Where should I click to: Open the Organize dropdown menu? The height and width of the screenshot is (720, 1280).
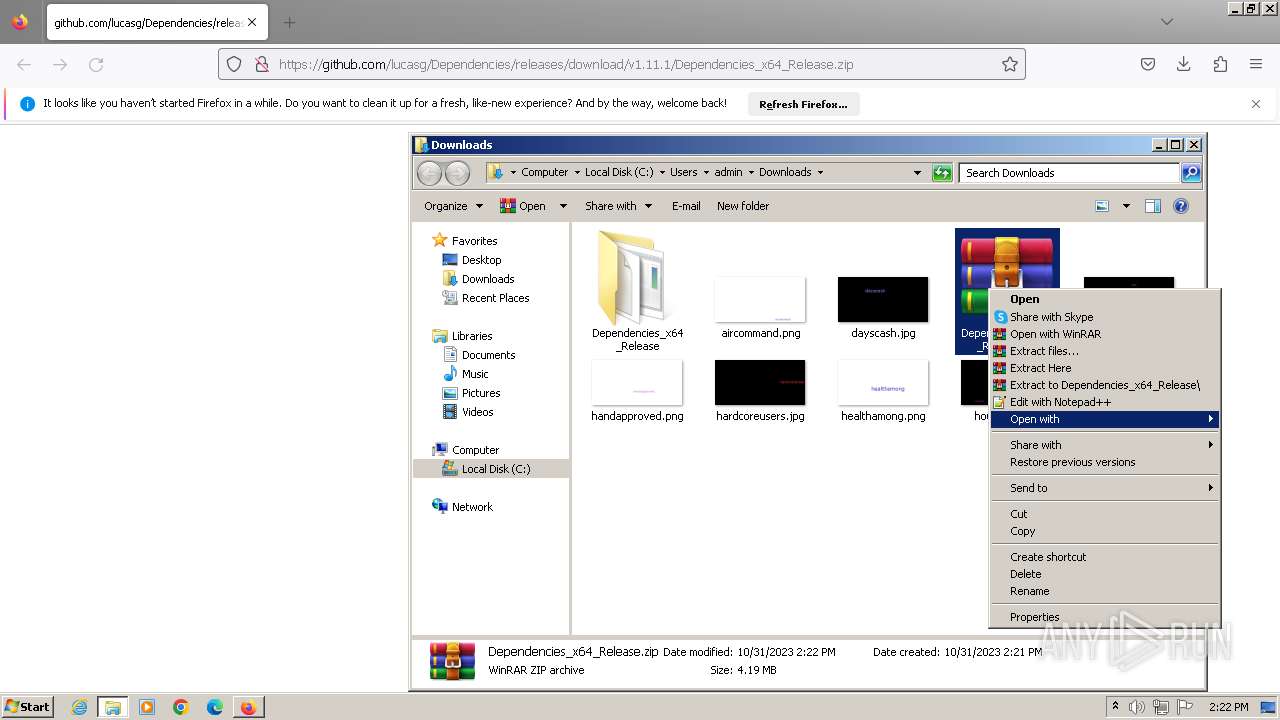click(453, 206)
